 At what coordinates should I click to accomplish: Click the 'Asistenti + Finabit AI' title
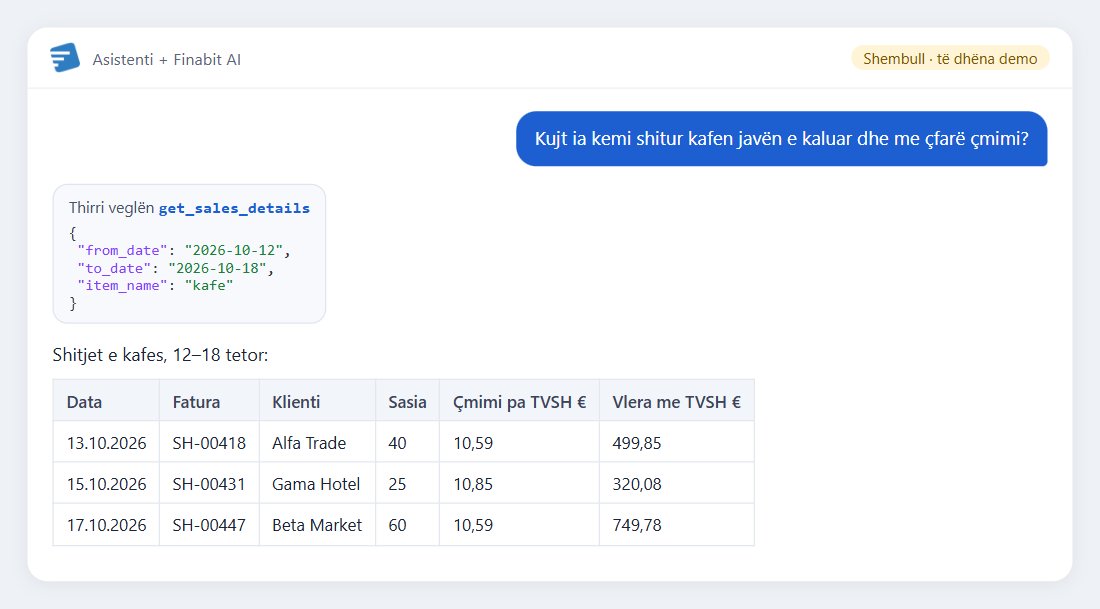(x=166, y=60)
